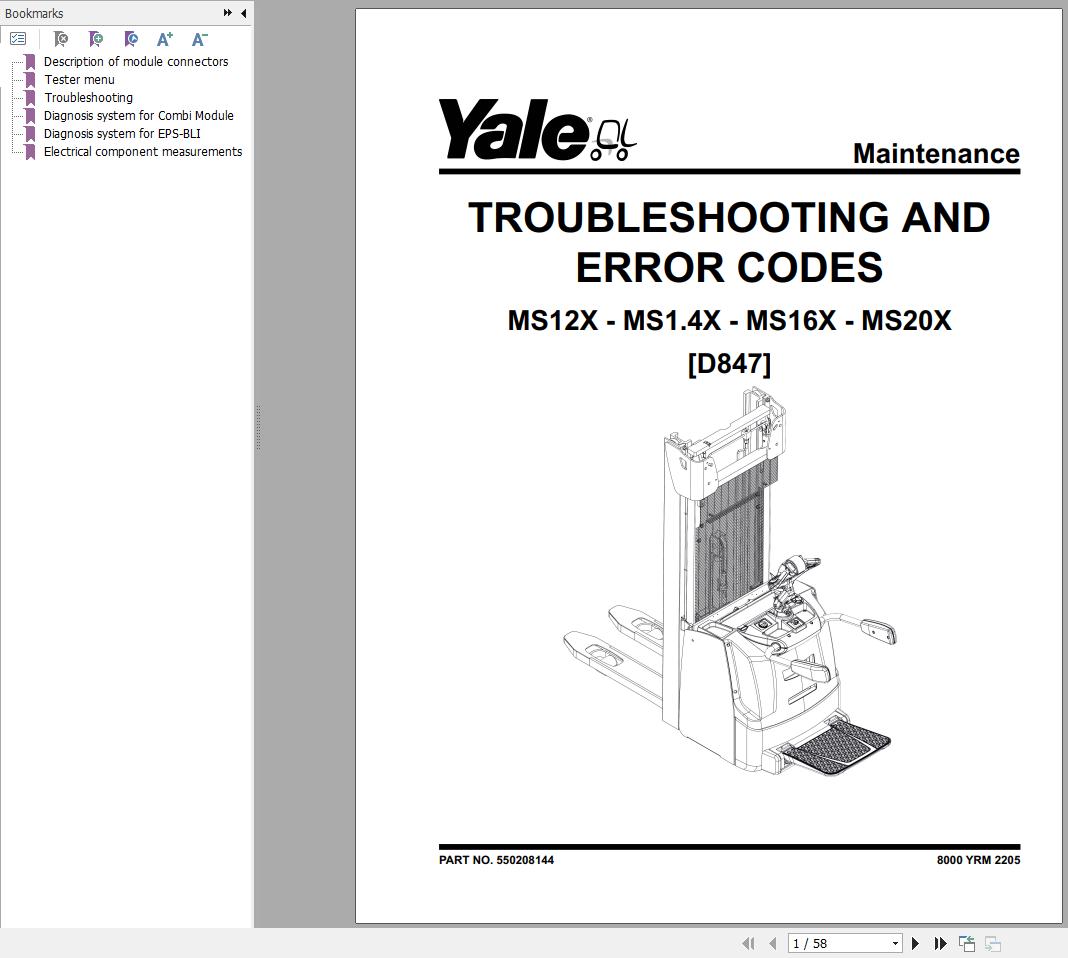Click the 'Maintenance' heading text

pos(936,153)
